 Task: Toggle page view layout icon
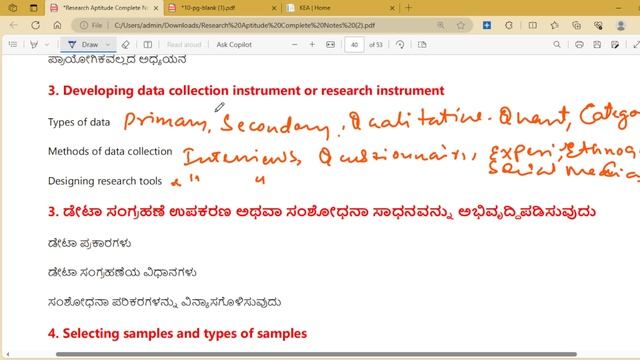(148, 44)
